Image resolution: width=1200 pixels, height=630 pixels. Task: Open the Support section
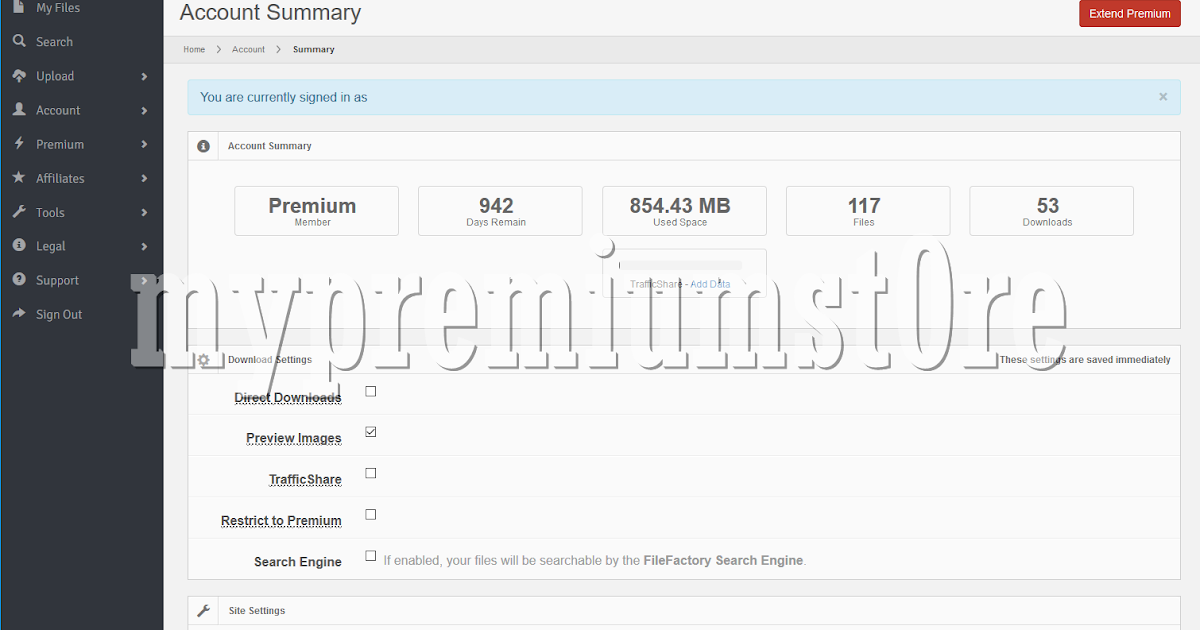[x=55, y=280]
